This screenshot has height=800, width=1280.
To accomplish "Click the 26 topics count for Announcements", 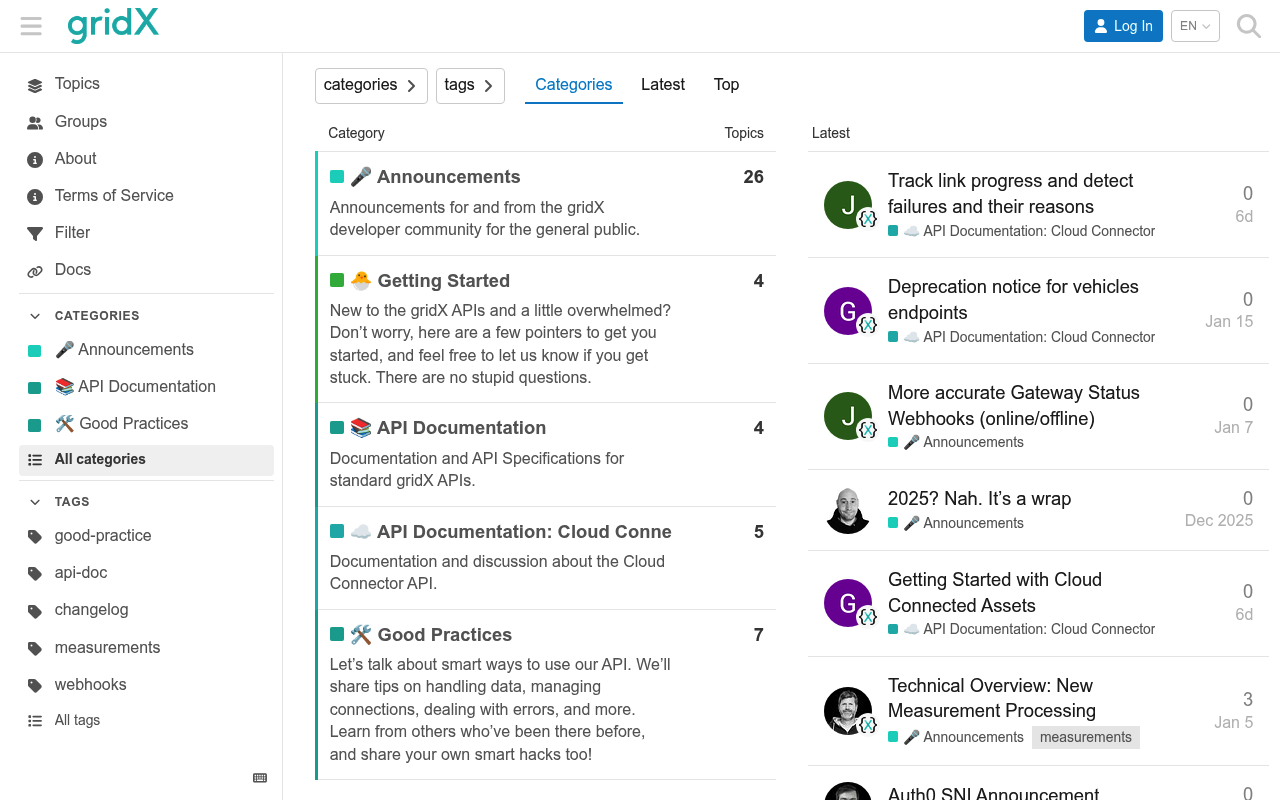I will point(753,177).
